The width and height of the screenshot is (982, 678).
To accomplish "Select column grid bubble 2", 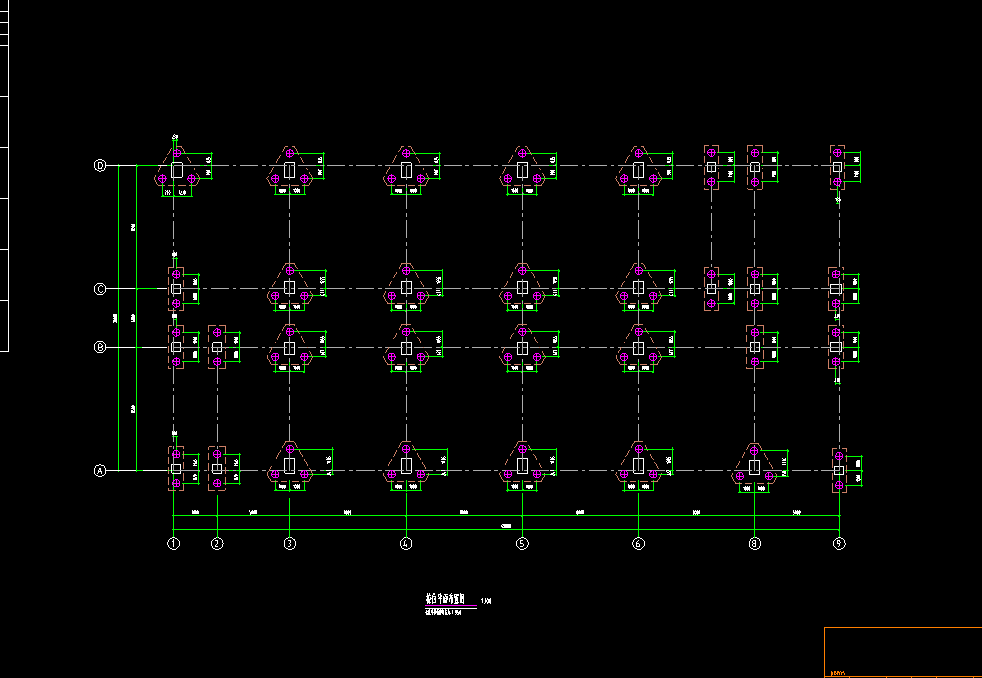I will [x=217, y=544].
